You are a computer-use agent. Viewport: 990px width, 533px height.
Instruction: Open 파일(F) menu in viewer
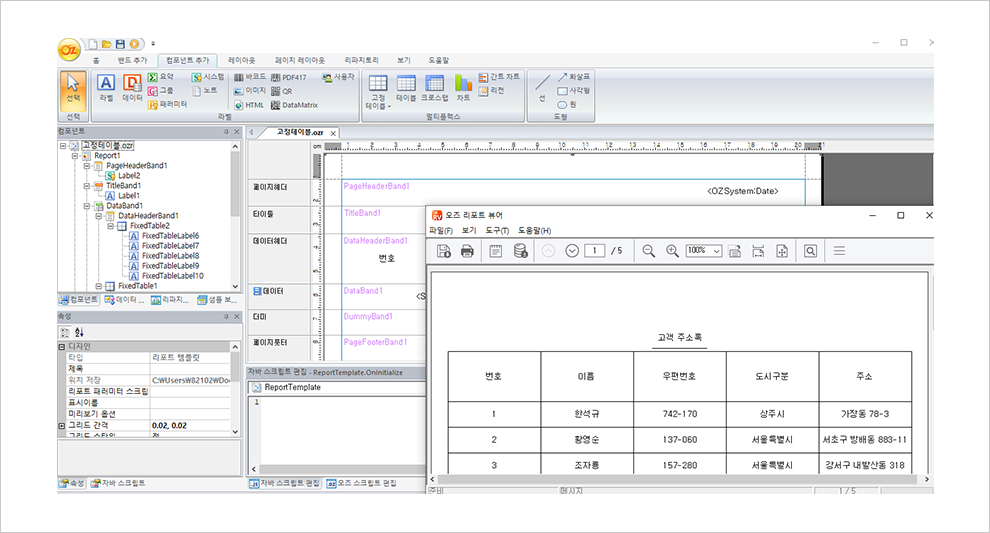click(x=441, y=231)
